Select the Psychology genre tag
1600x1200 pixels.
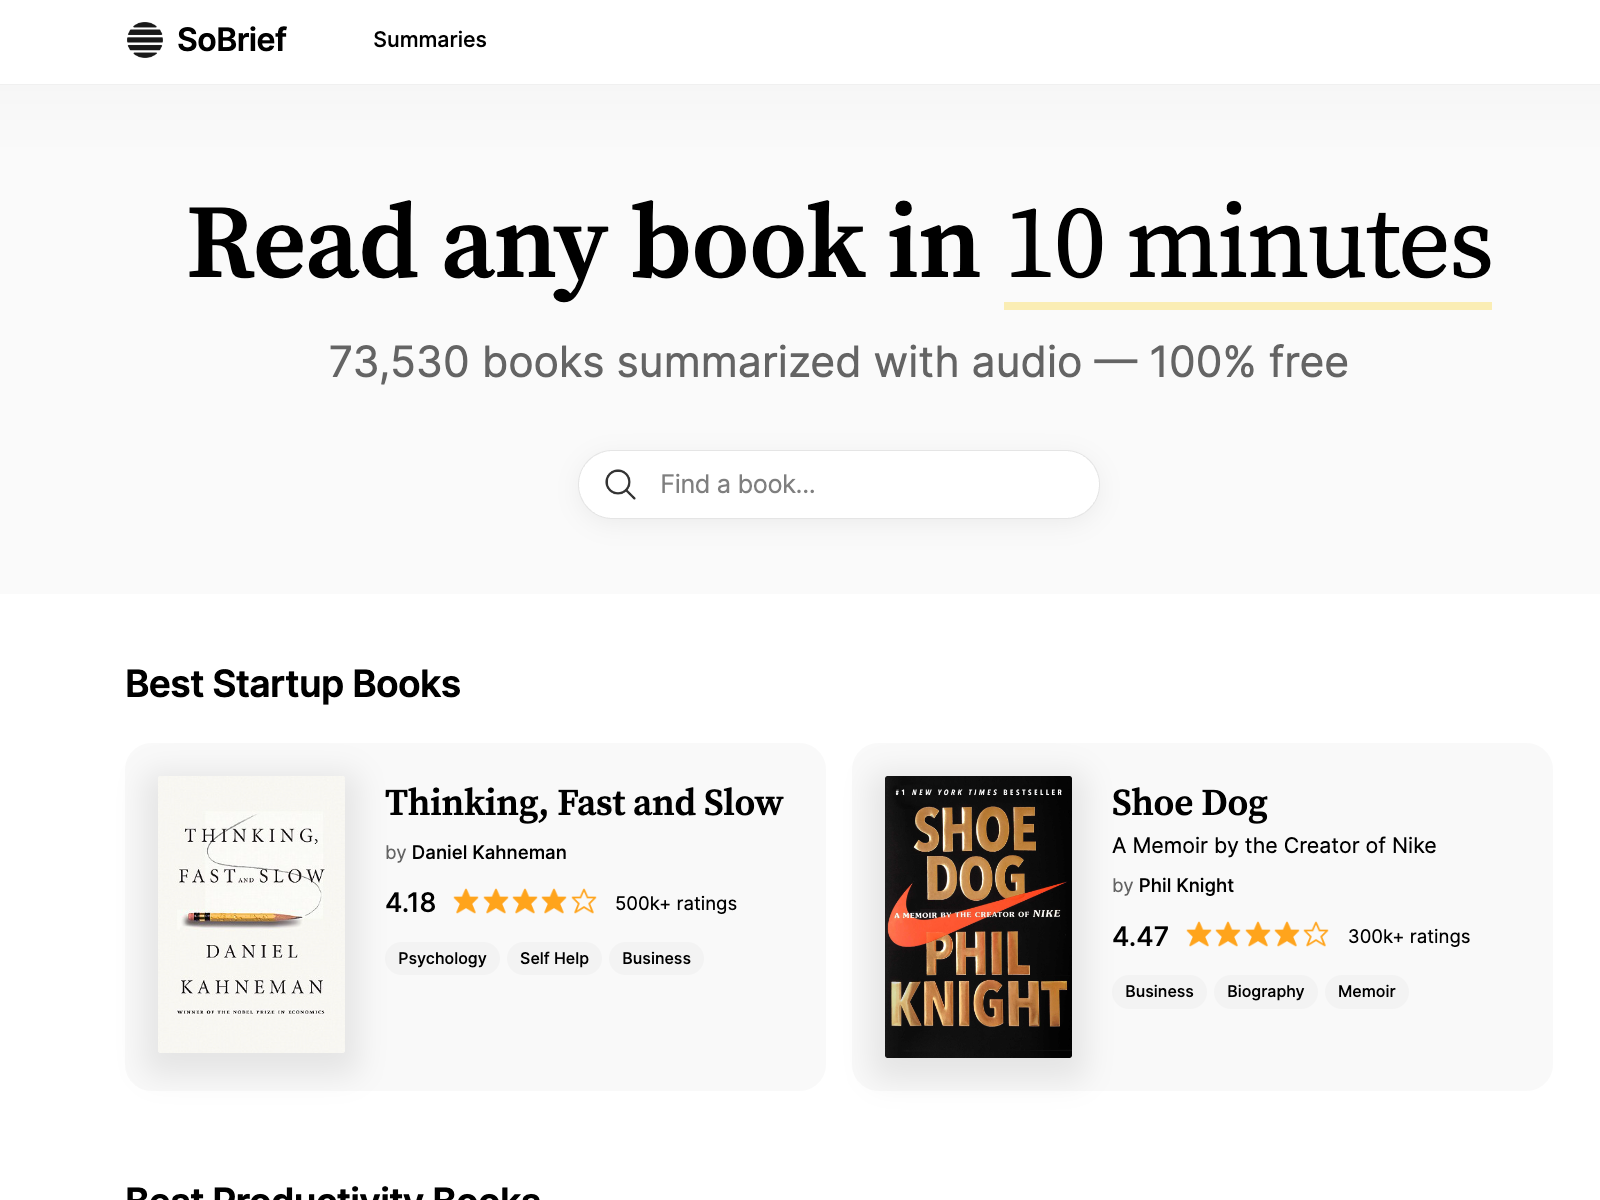tap(442, 958)
